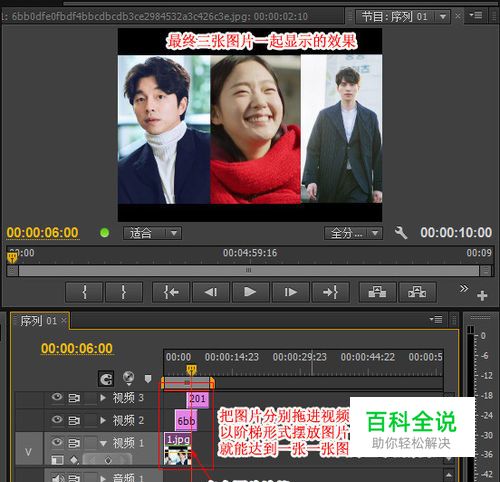Image resolution: width=500 pixels, height=482 pixels.
Task: Click set Encore chapter marker disc icon
Action: (128, 378)
